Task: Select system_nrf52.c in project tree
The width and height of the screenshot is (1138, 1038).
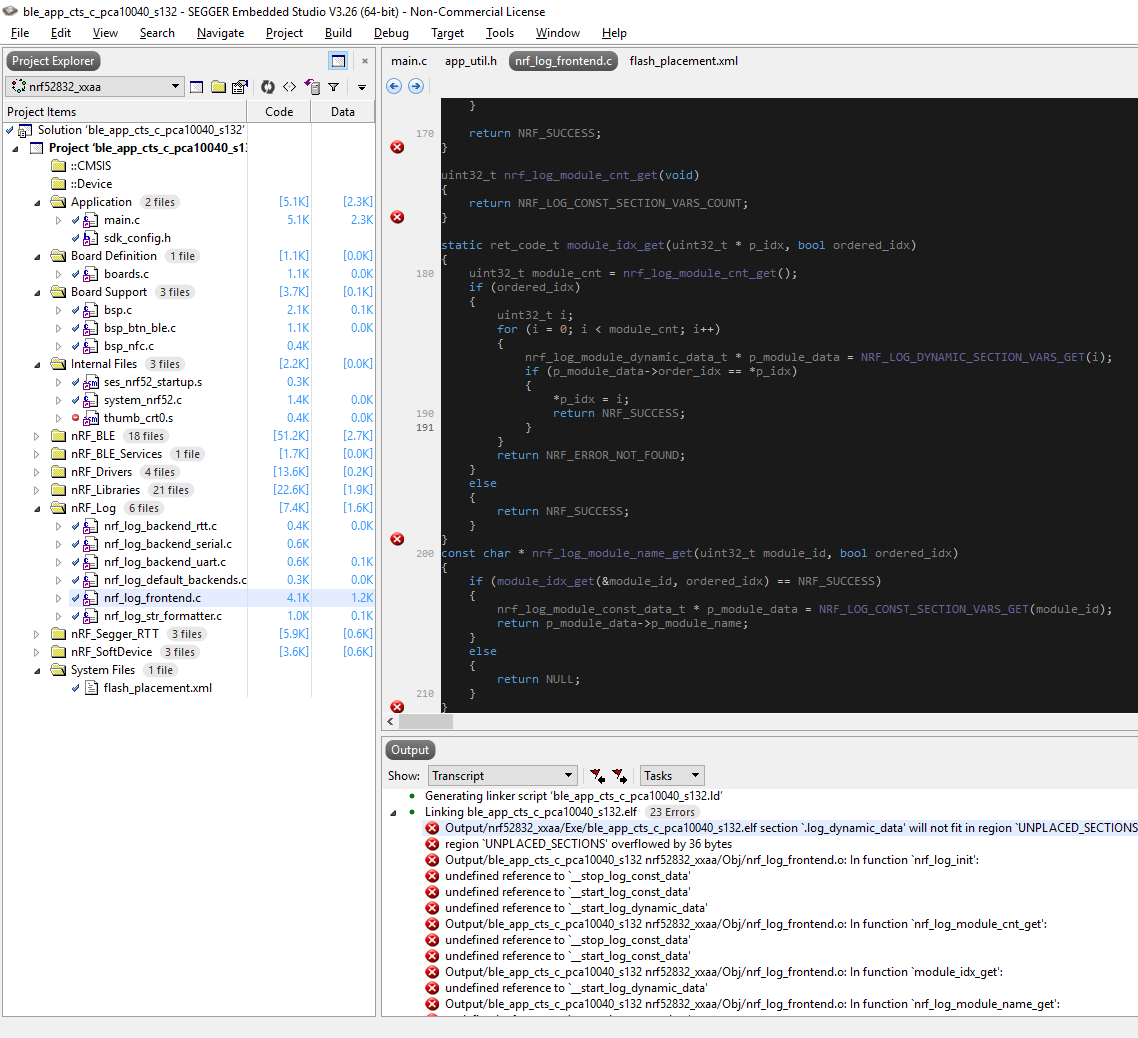Action: coord(142,400)
